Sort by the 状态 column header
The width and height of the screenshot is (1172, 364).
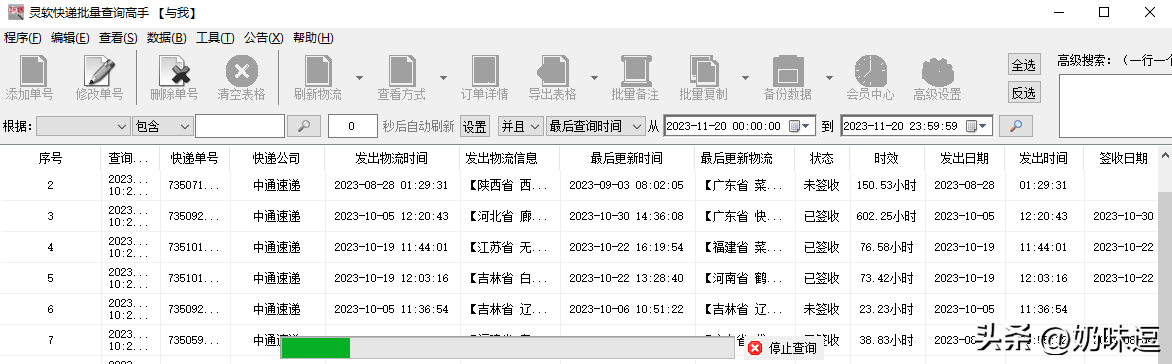[821, 158]
